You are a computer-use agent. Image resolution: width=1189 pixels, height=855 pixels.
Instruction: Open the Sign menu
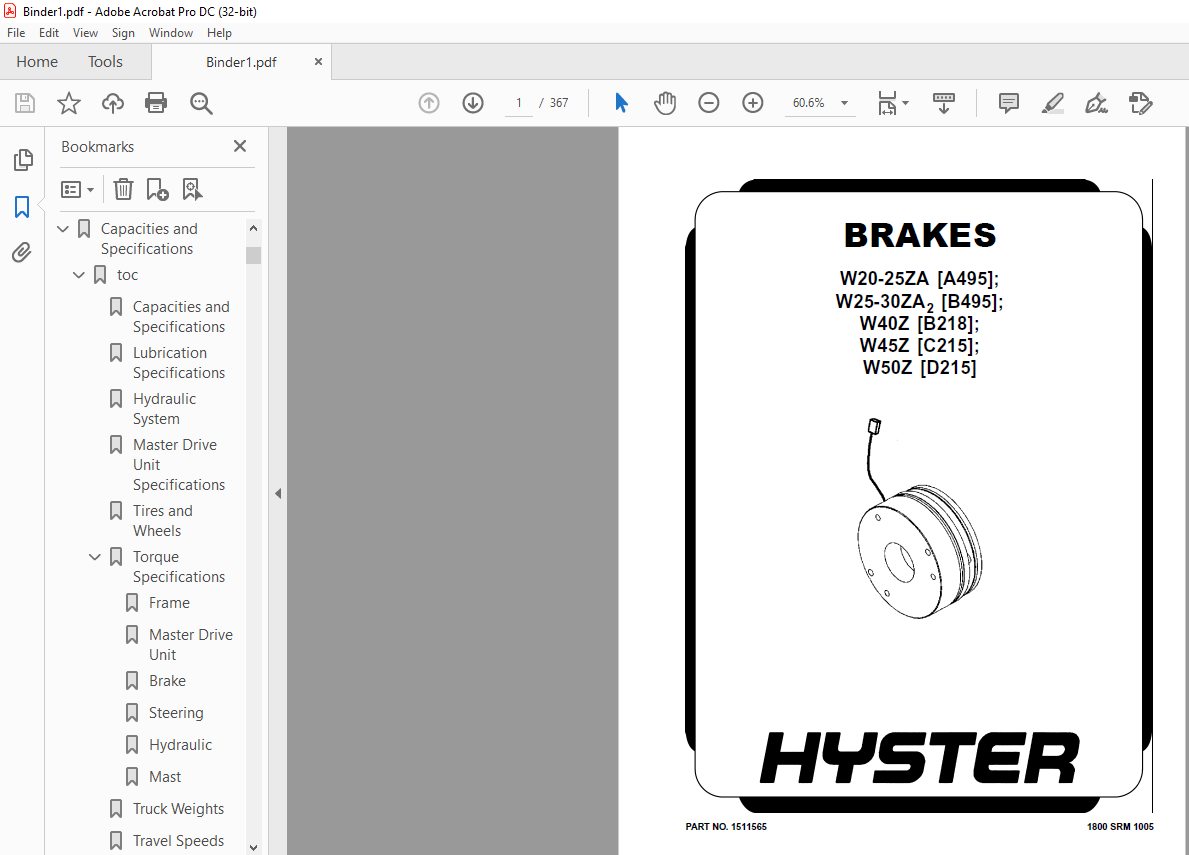click(x=123, y=33)
